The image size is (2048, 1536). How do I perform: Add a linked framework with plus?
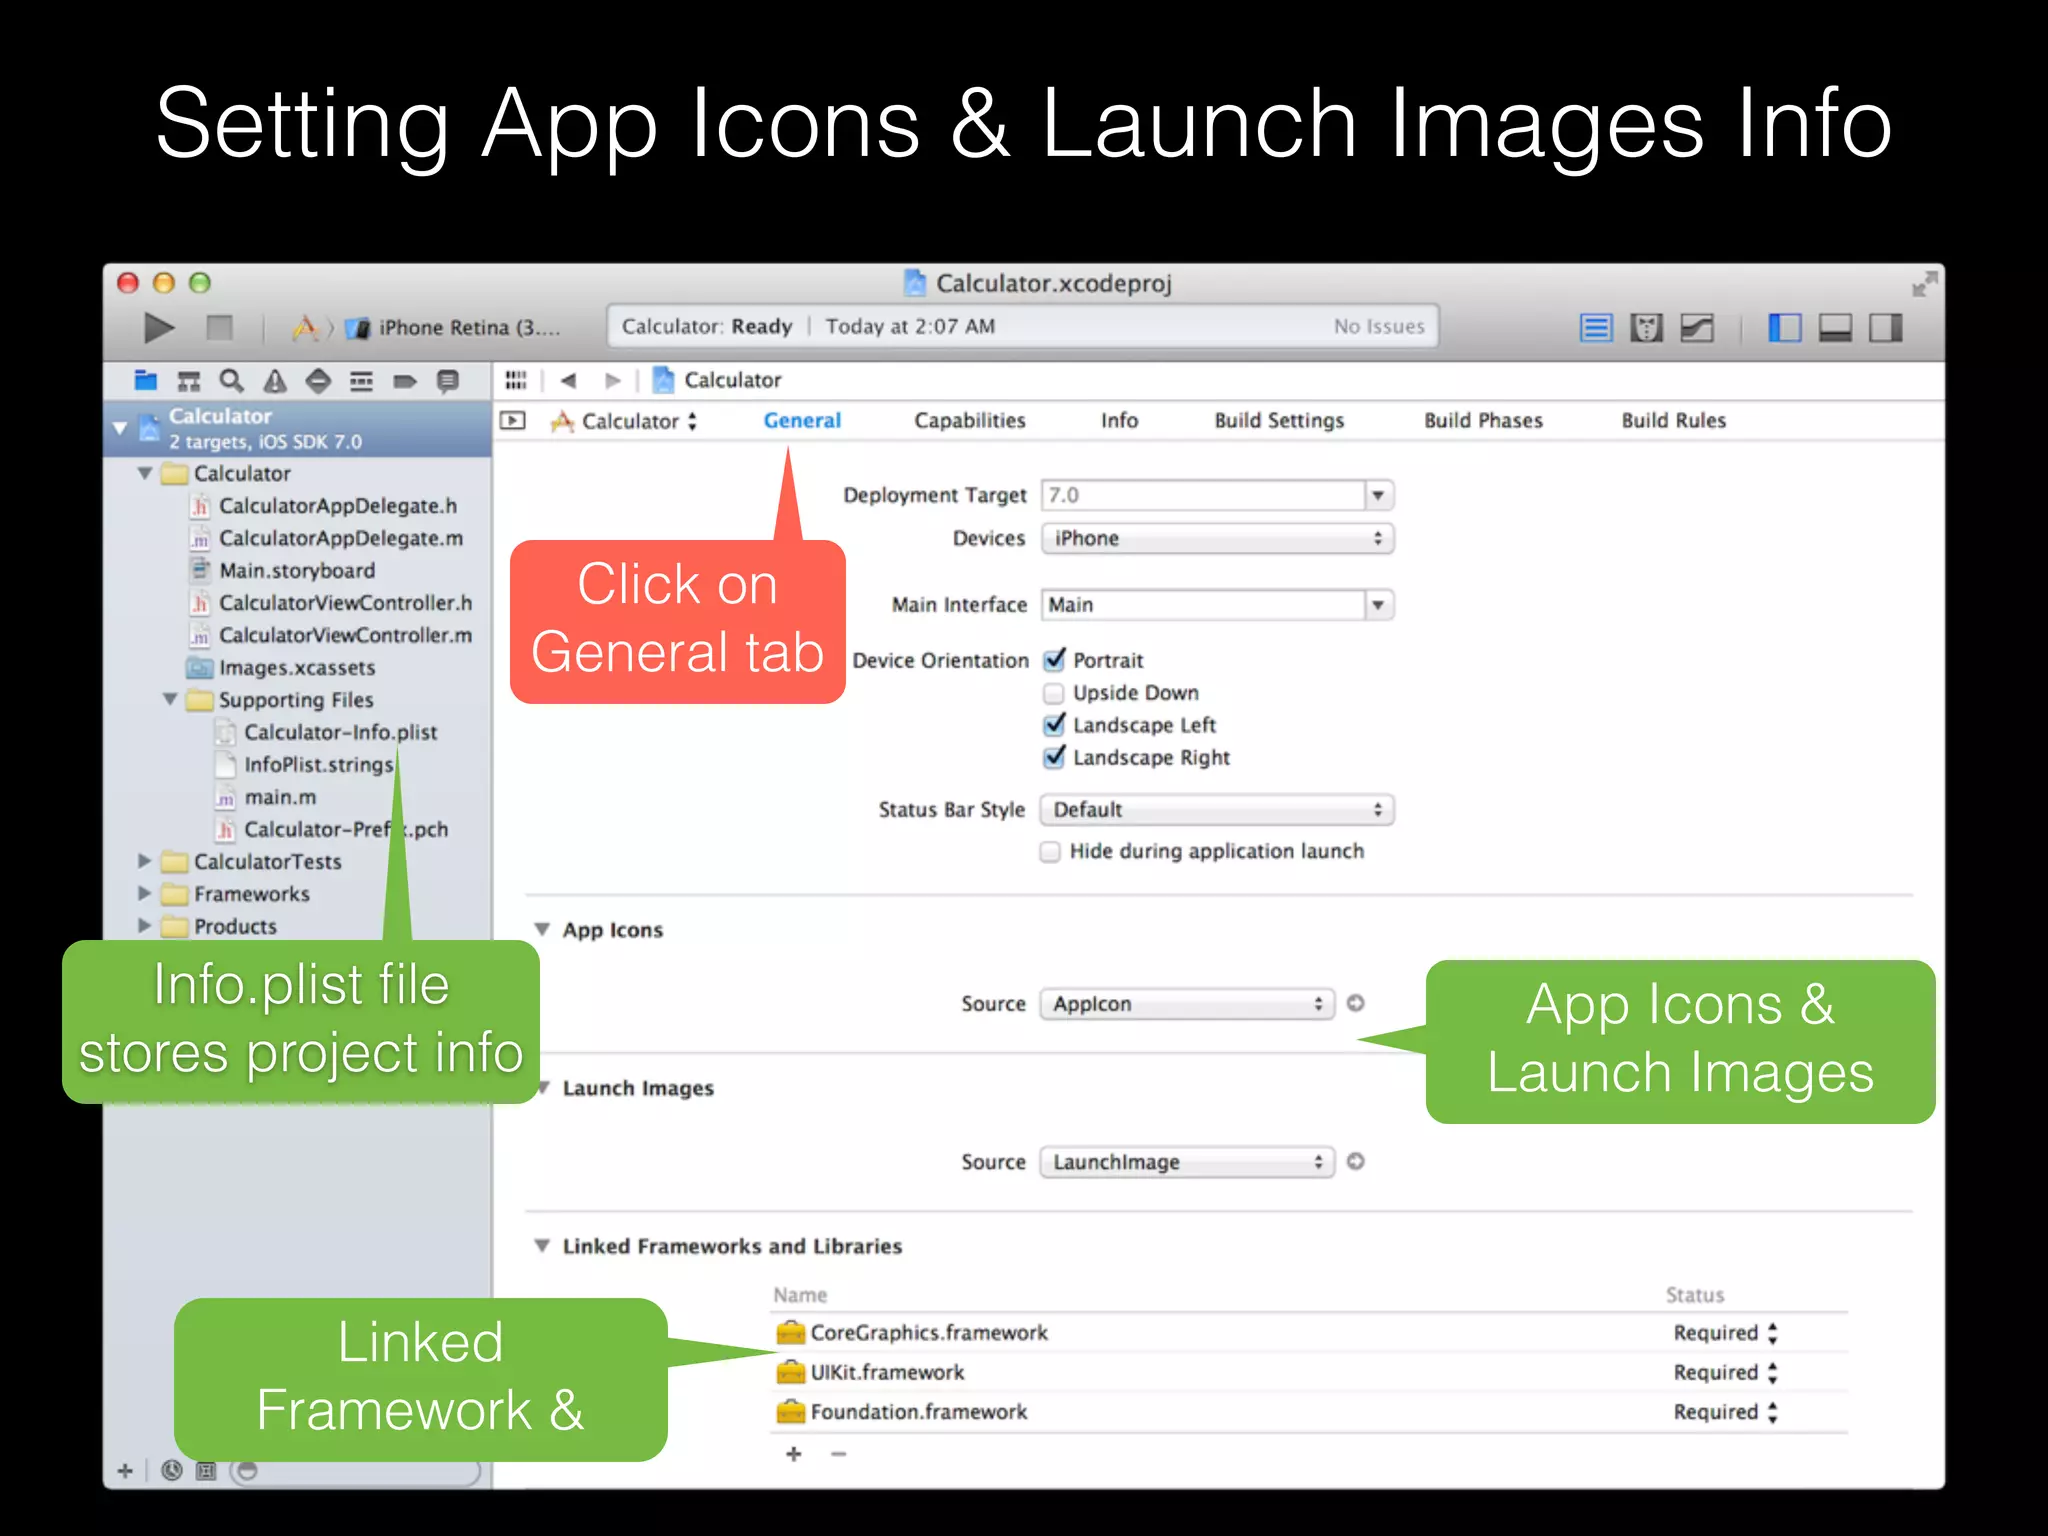point(794,1454)
